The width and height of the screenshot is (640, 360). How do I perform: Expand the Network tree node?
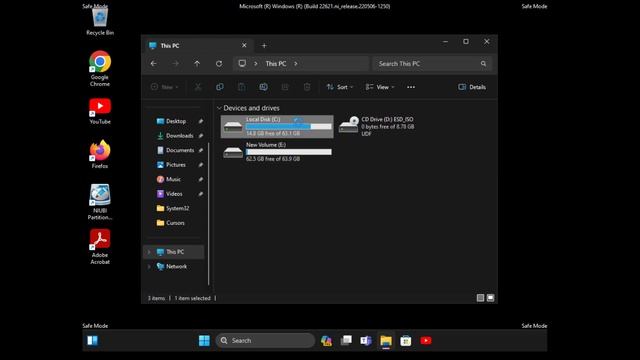pos(149,267)
